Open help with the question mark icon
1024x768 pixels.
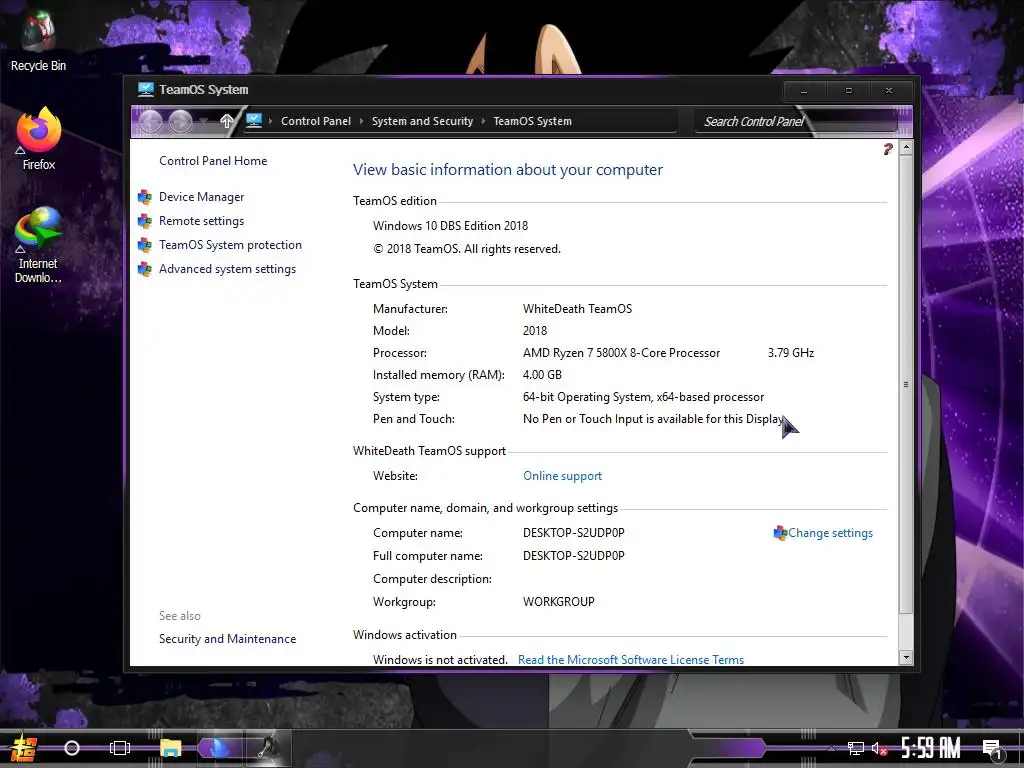click(888, 150)
